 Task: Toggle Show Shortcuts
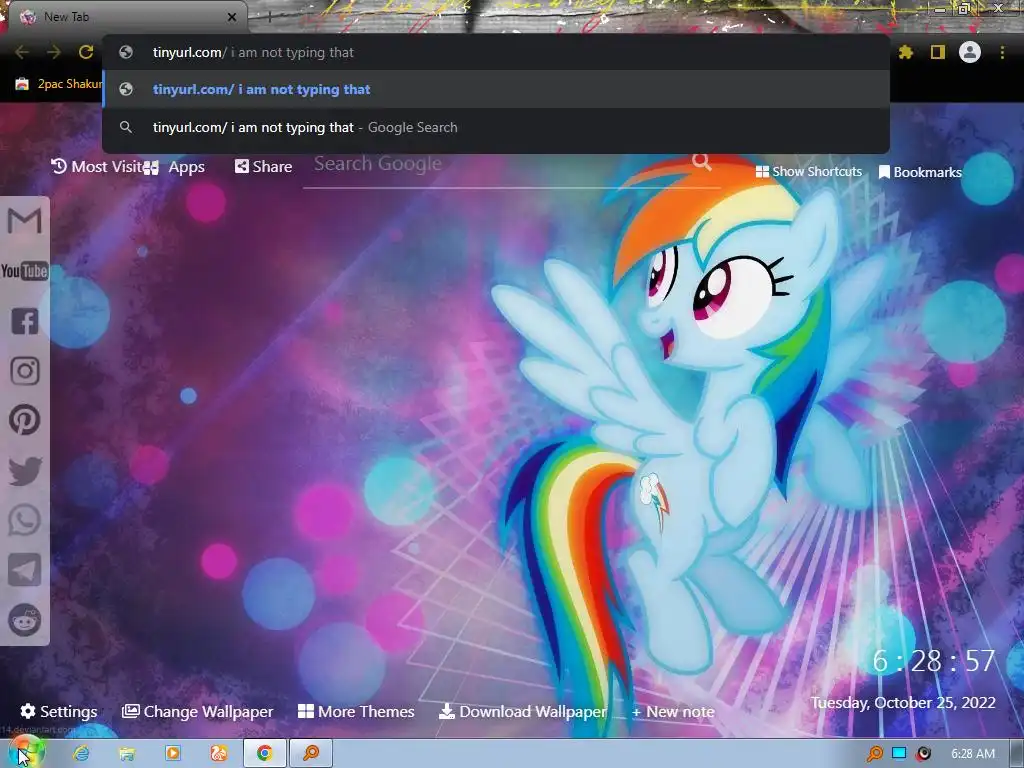pos(808,172)
